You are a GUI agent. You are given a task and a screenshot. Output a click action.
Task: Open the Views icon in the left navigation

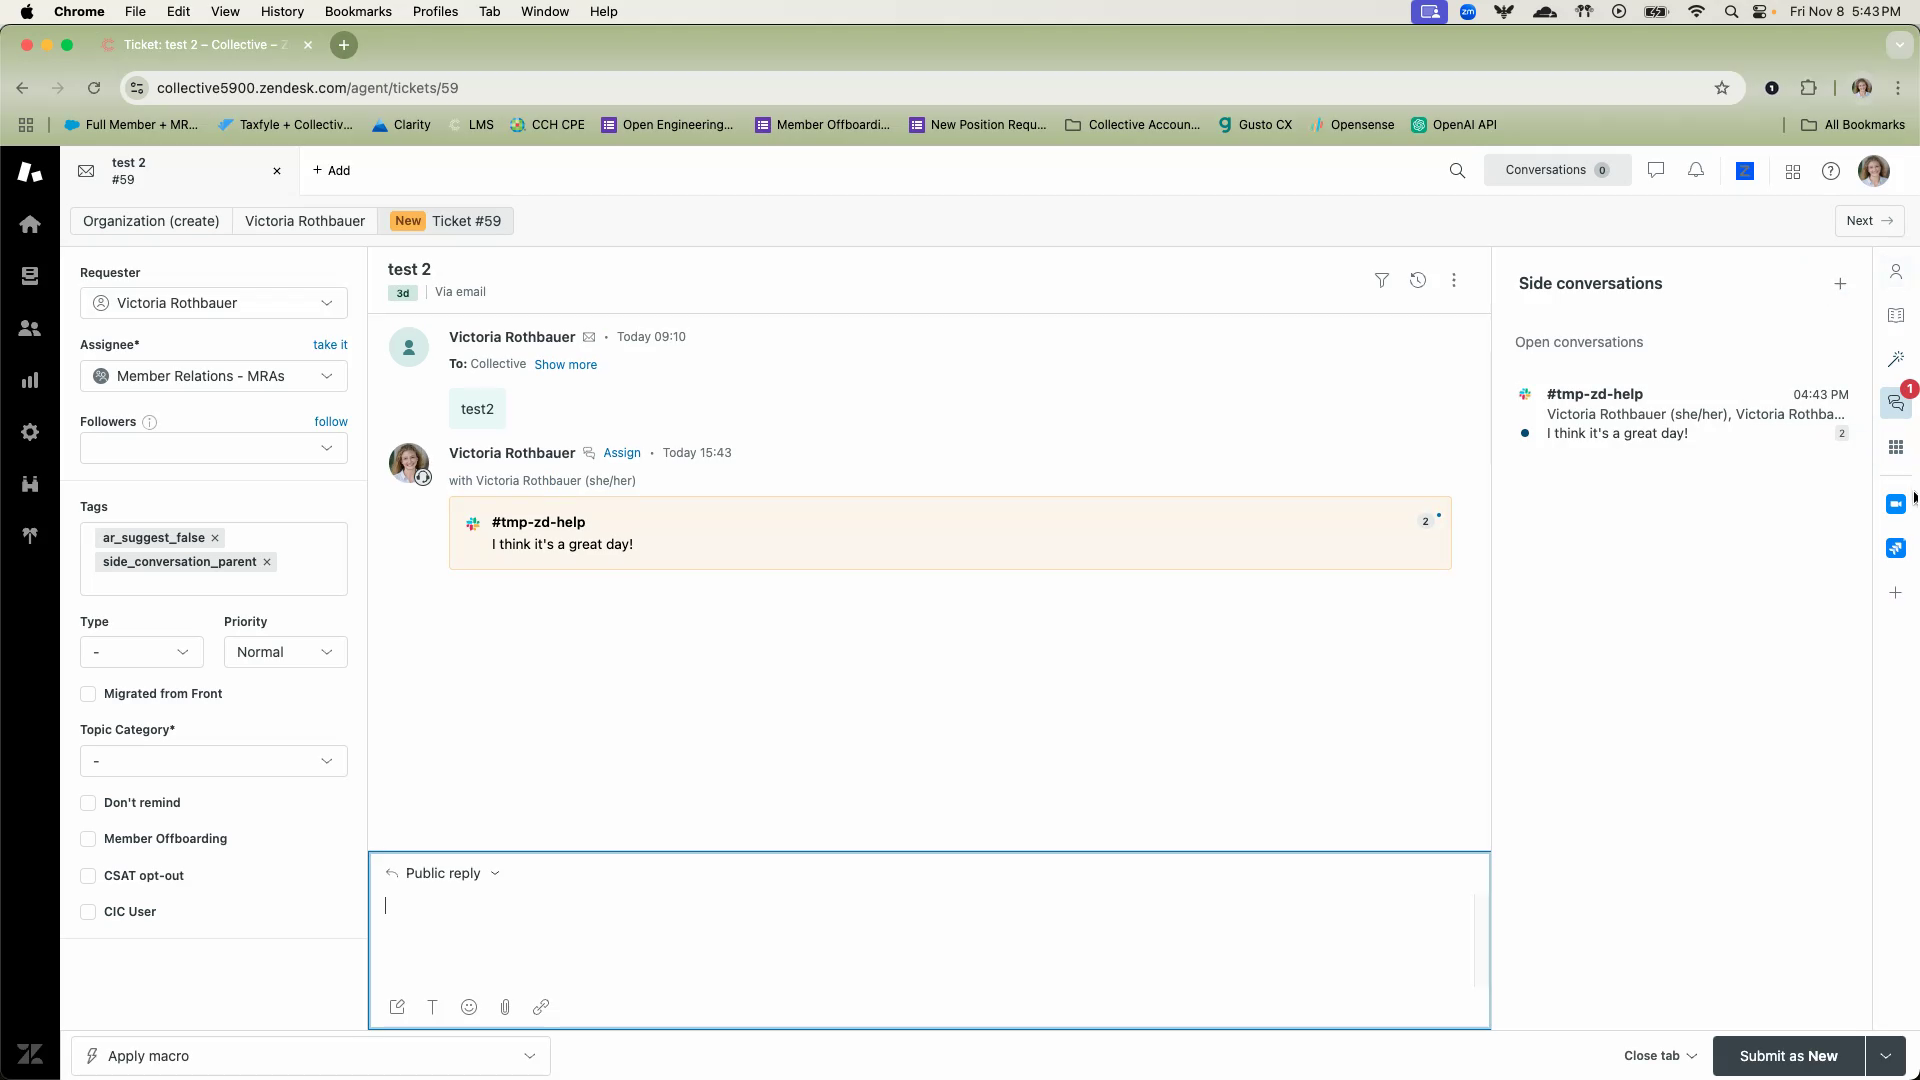click(30, 276)
